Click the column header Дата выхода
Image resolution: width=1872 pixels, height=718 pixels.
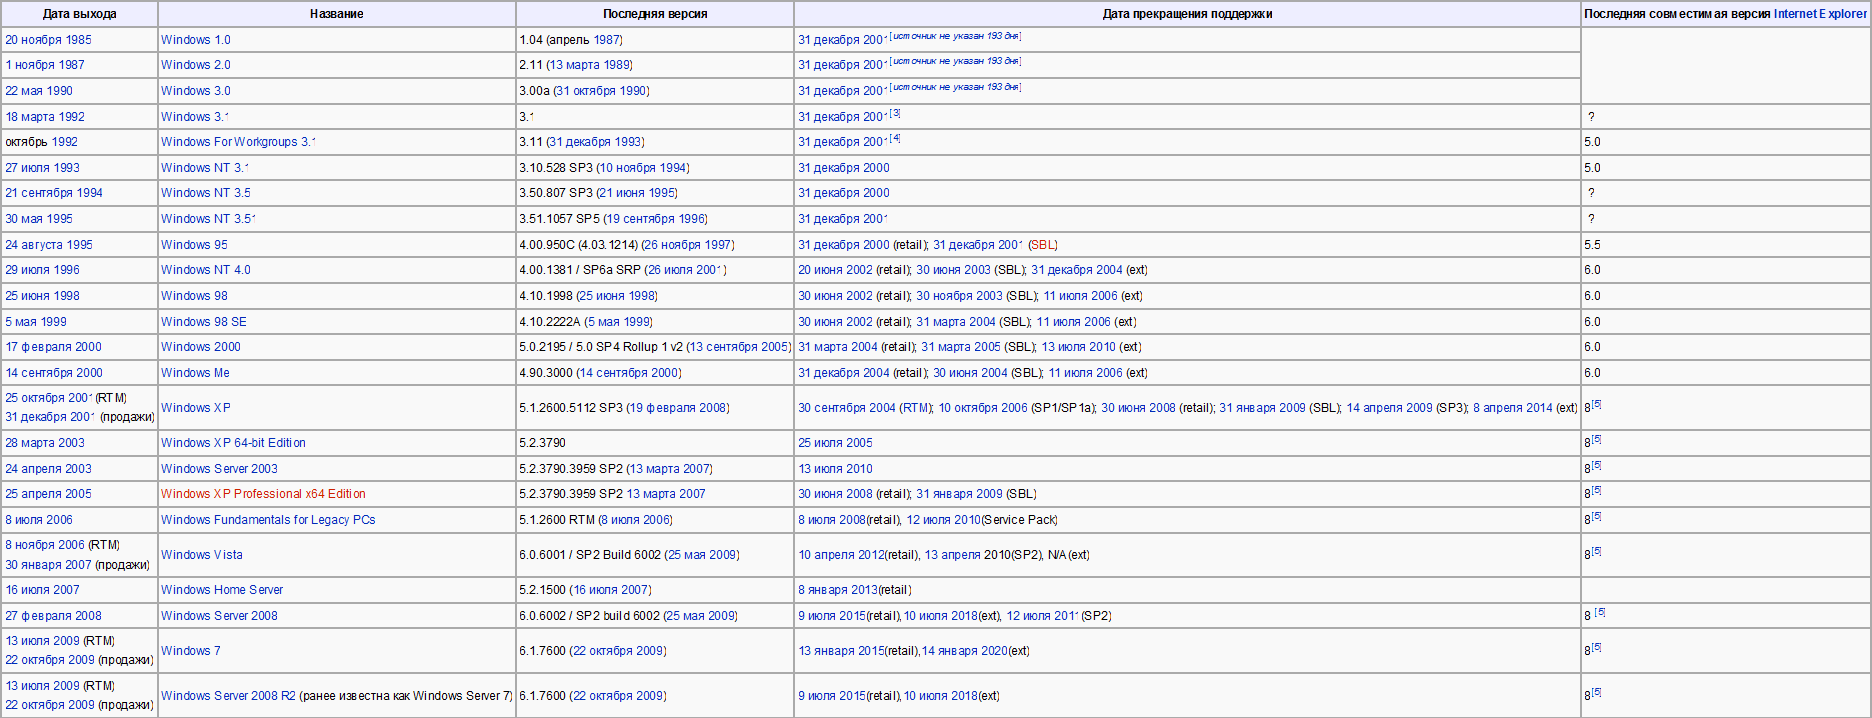click(79, 14)
